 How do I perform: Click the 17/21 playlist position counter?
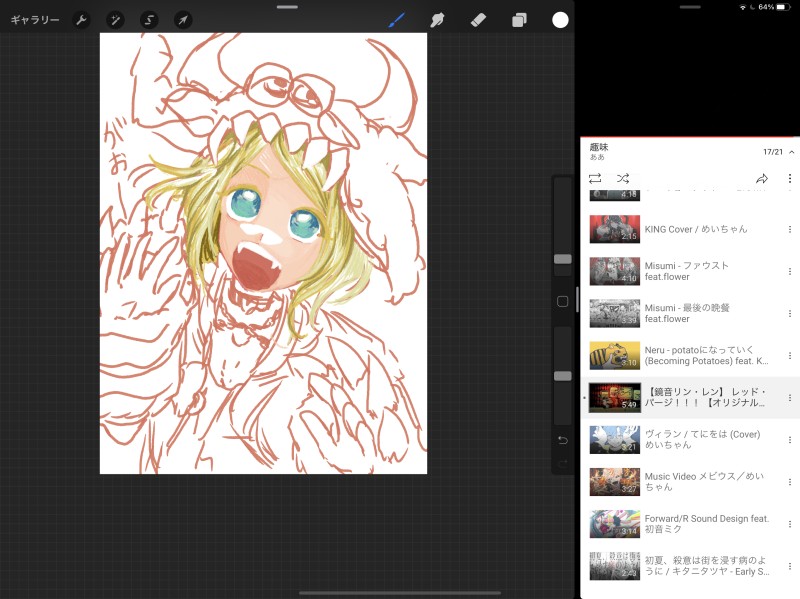pos(772,152)
